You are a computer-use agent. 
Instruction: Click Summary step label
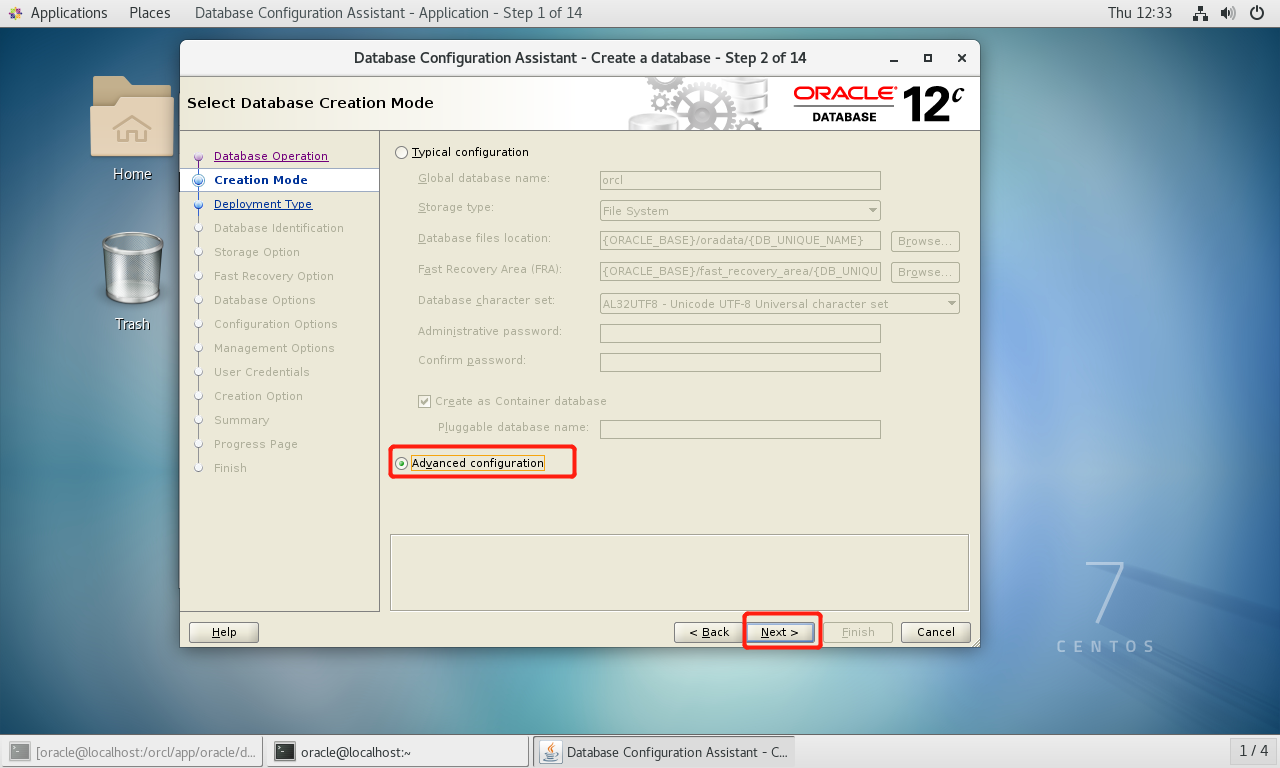tap(241, 420)
